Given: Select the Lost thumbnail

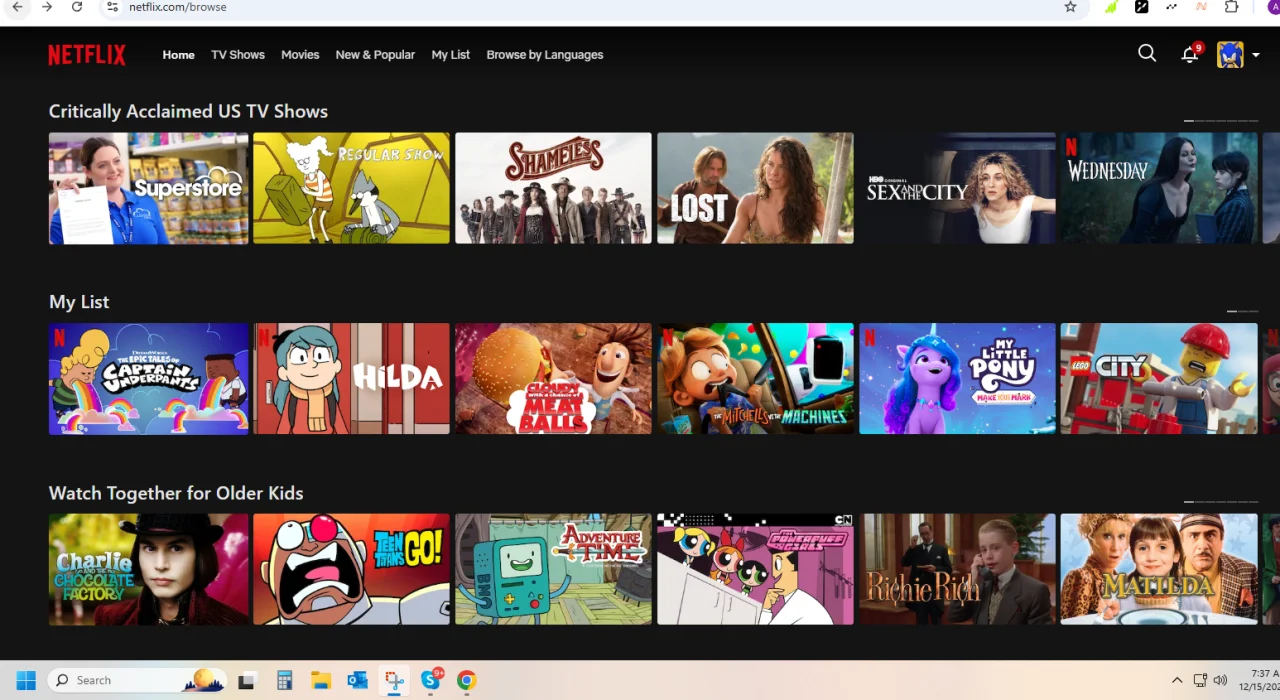Looking at the screenshot, I should (x=755, y=188).
